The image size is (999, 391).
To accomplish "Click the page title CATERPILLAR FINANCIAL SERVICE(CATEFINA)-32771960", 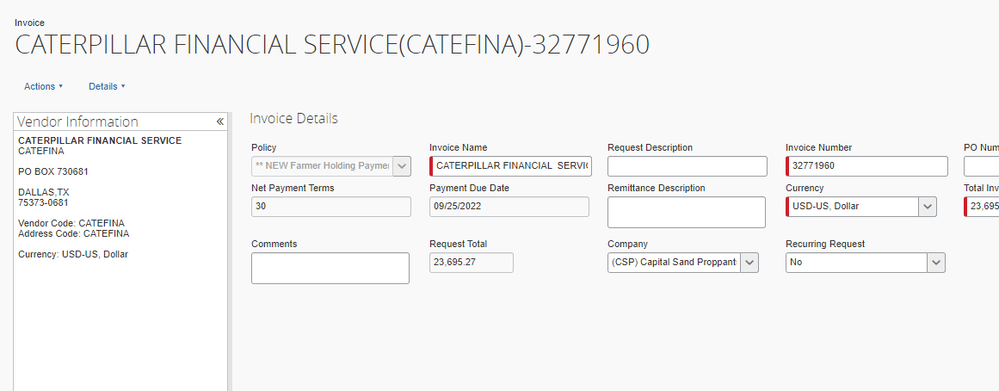I will tap(332, 45).
